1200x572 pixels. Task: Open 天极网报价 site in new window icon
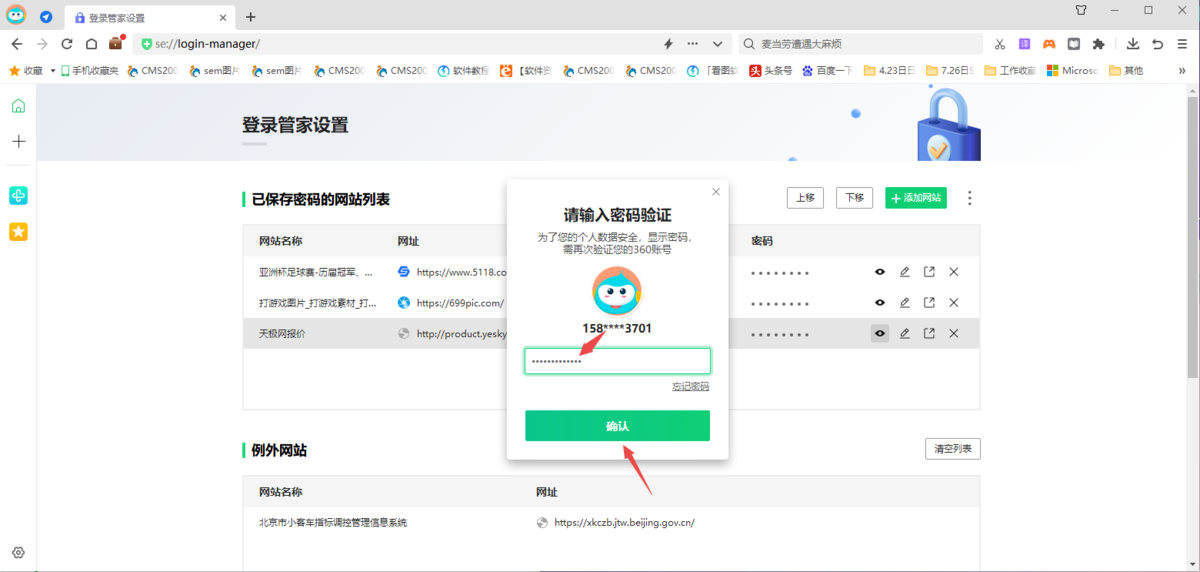pos(929,334)
